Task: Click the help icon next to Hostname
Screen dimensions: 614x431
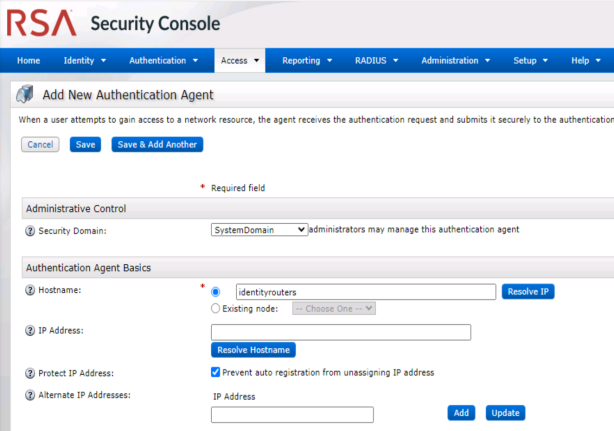Action: (29, 290)
